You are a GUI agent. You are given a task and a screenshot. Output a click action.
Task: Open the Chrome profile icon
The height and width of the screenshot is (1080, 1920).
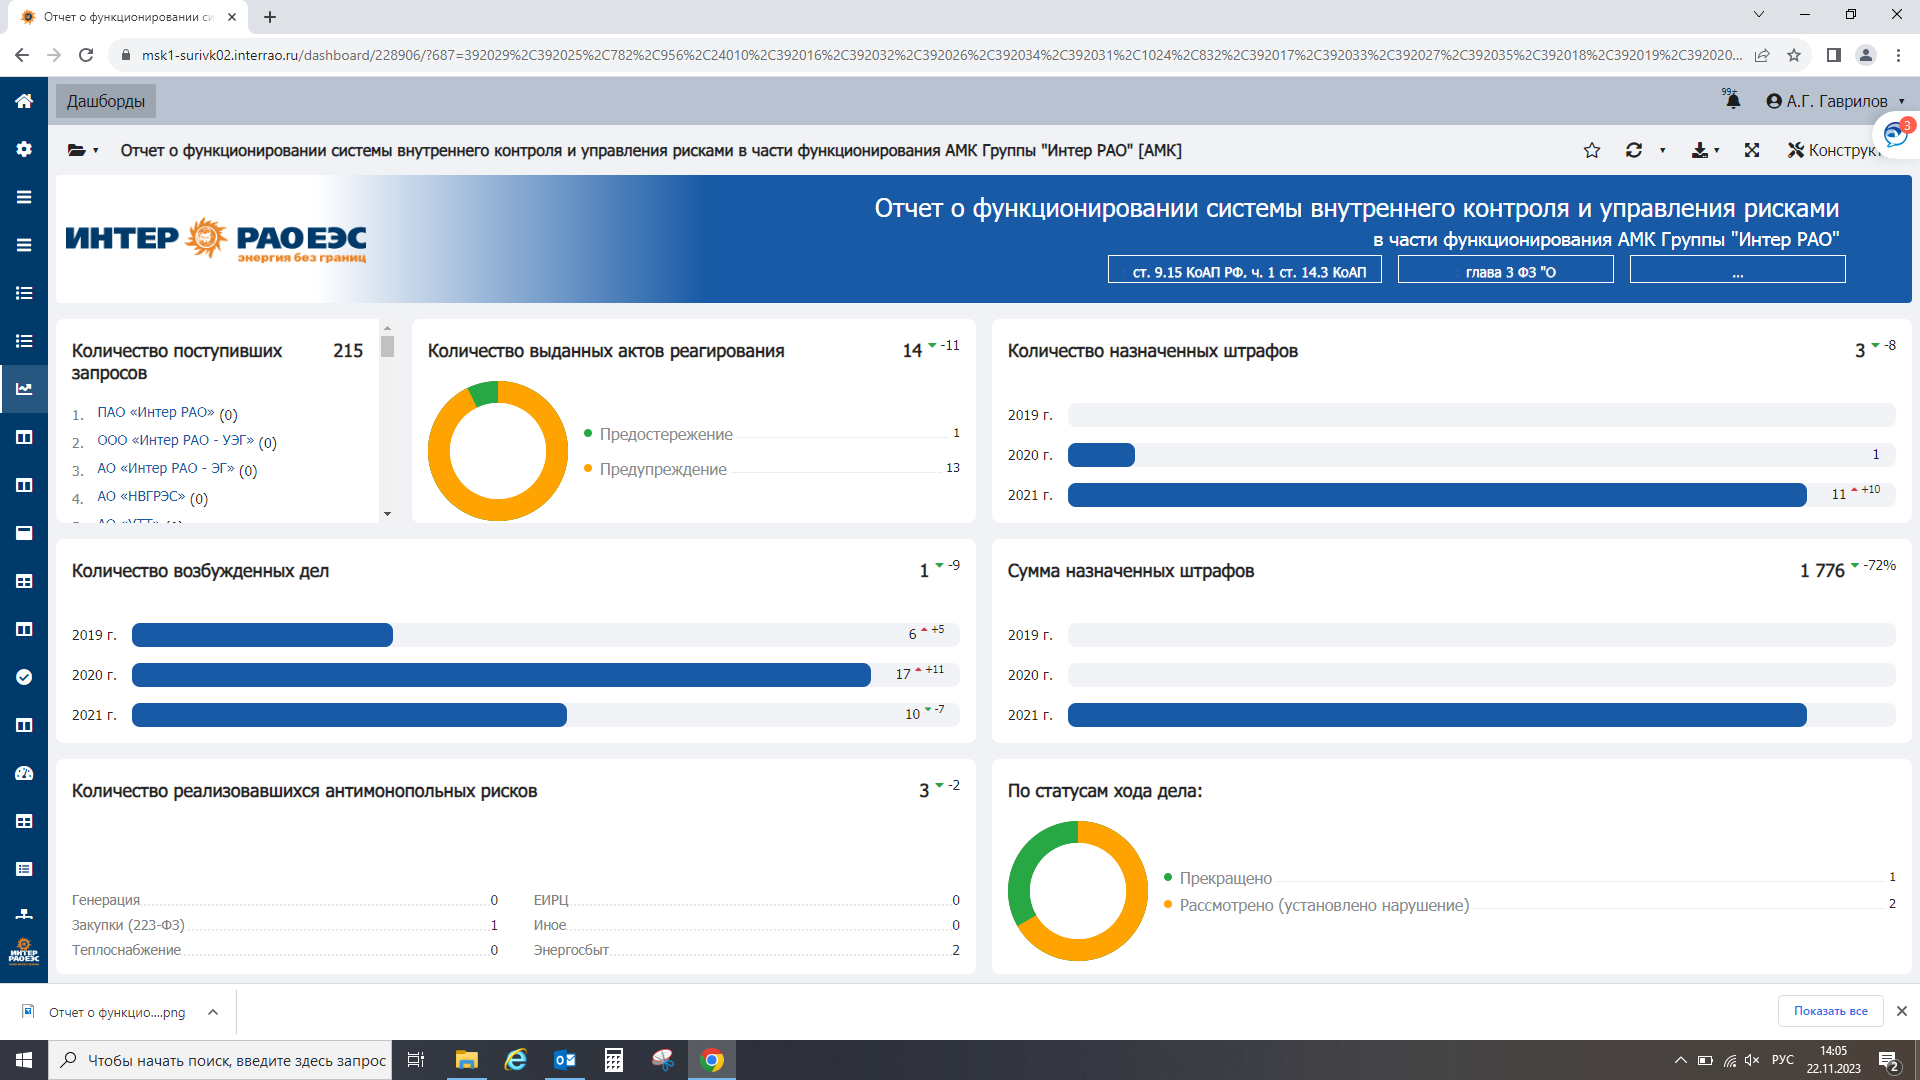pyautogui.click(x=1866, y=55)
